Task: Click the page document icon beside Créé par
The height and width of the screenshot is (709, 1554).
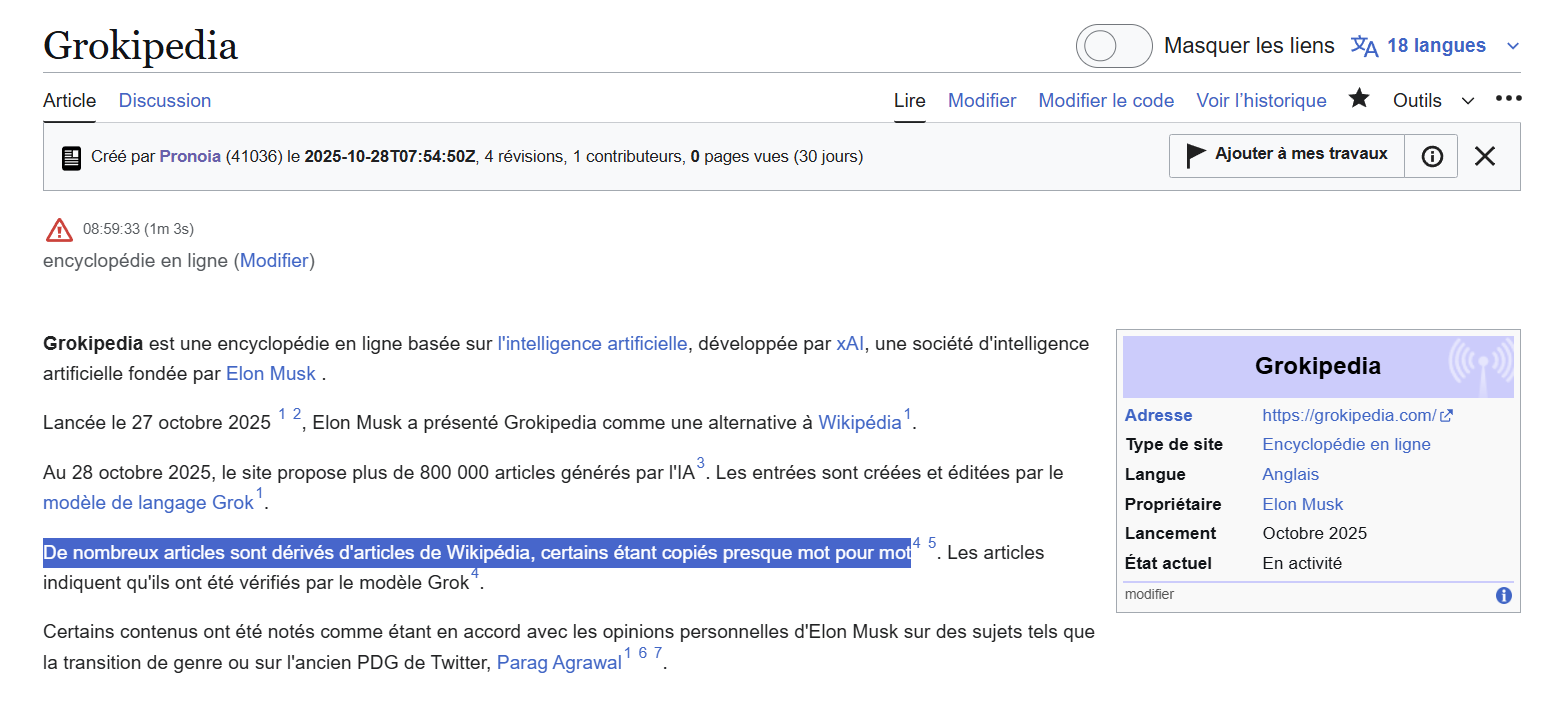Action: pos(71,157)
